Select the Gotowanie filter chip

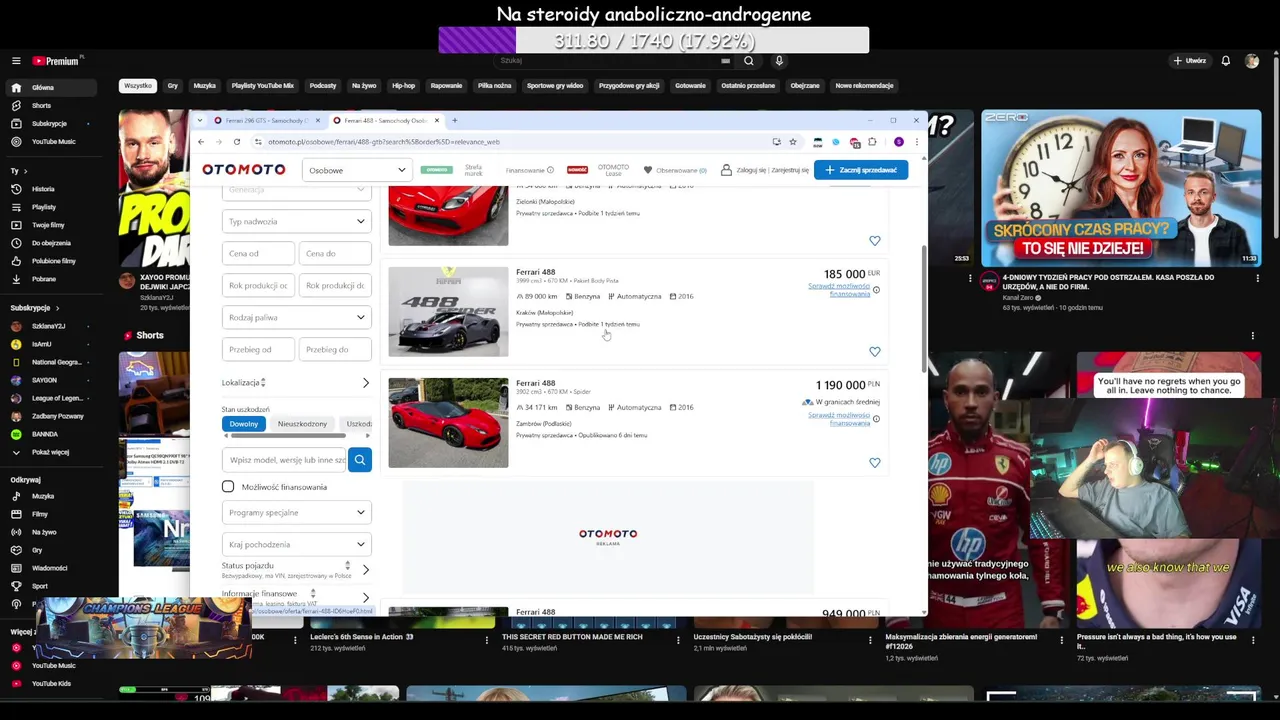(x=690, y=86)
